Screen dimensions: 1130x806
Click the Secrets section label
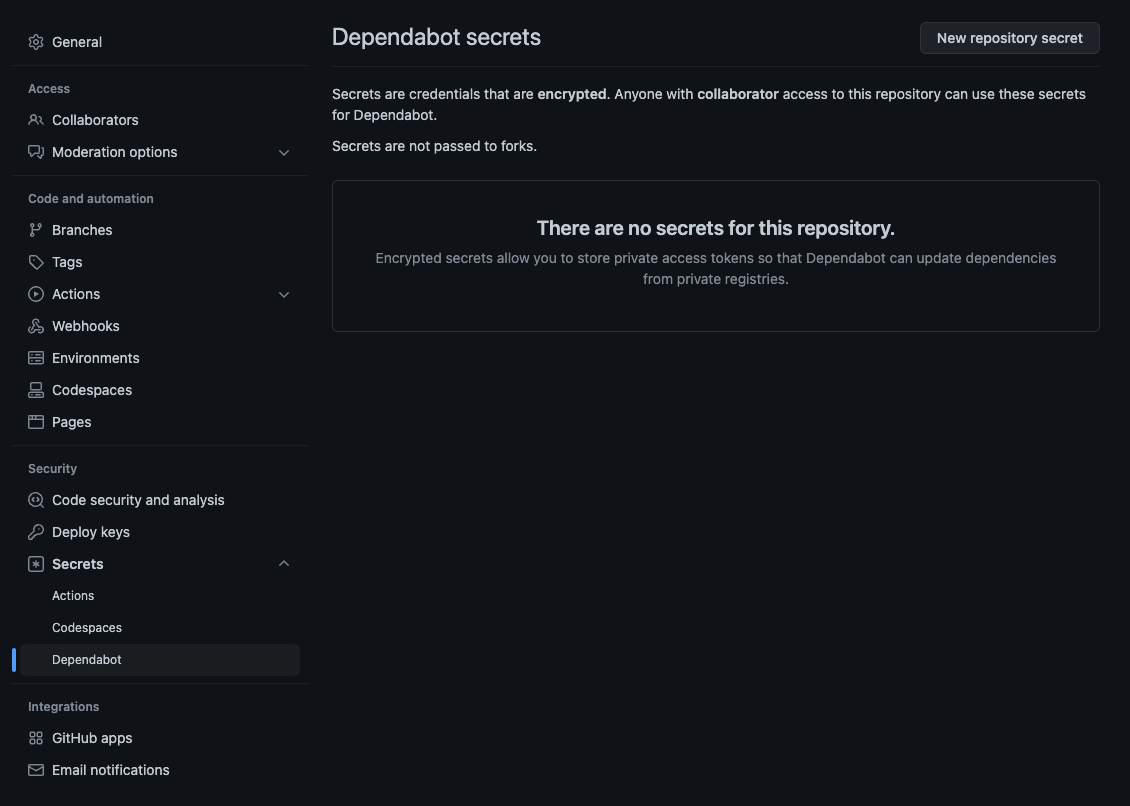pos(78,564)
